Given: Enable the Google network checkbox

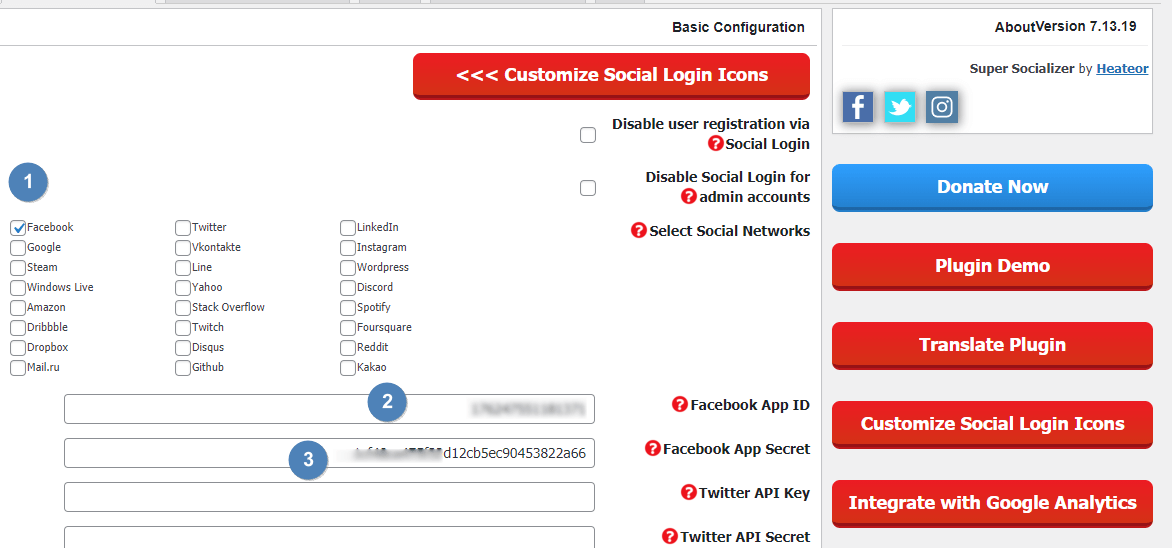Looking at the screenshot, I should pyautogui.click(x=18, y=248).
